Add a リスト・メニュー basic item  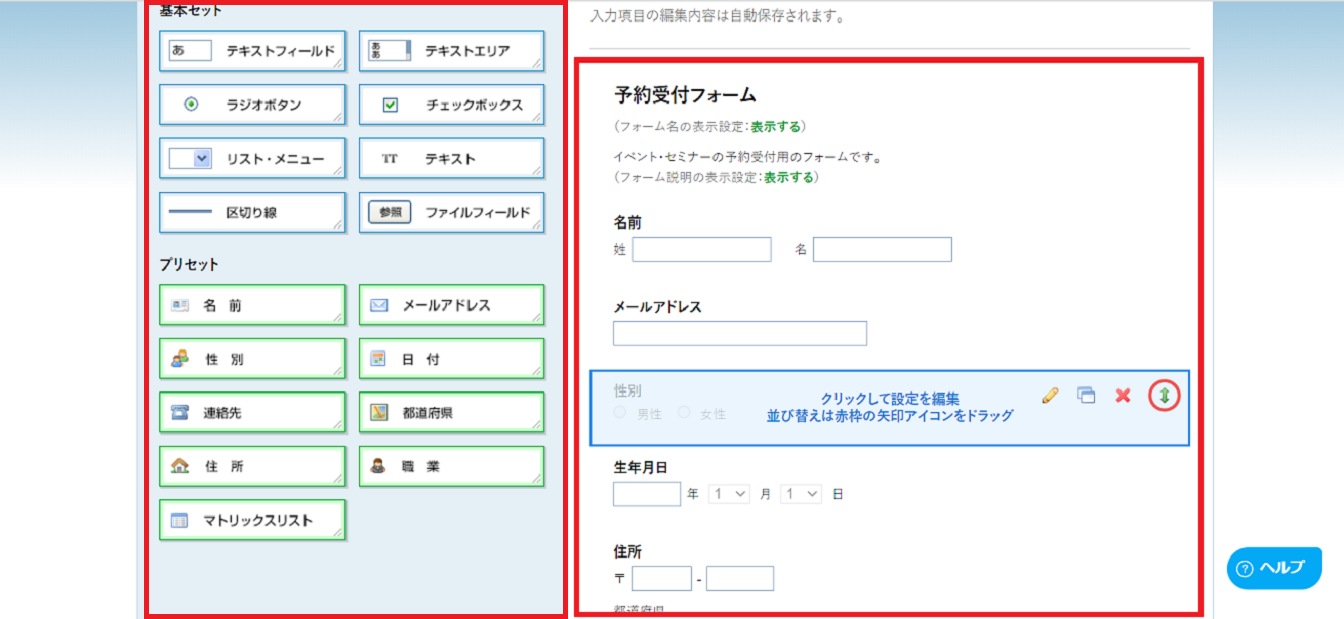[252, 158]
